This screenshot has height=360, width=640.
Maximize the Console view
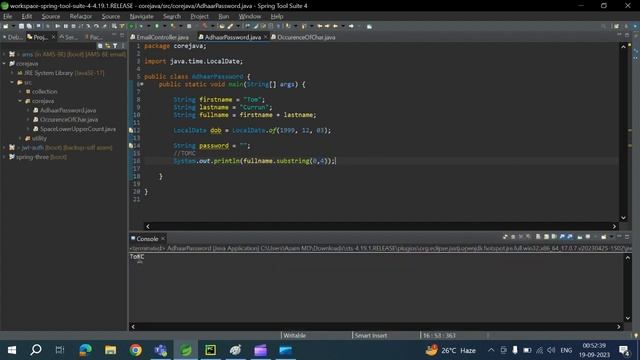click(x=627, y=237)
